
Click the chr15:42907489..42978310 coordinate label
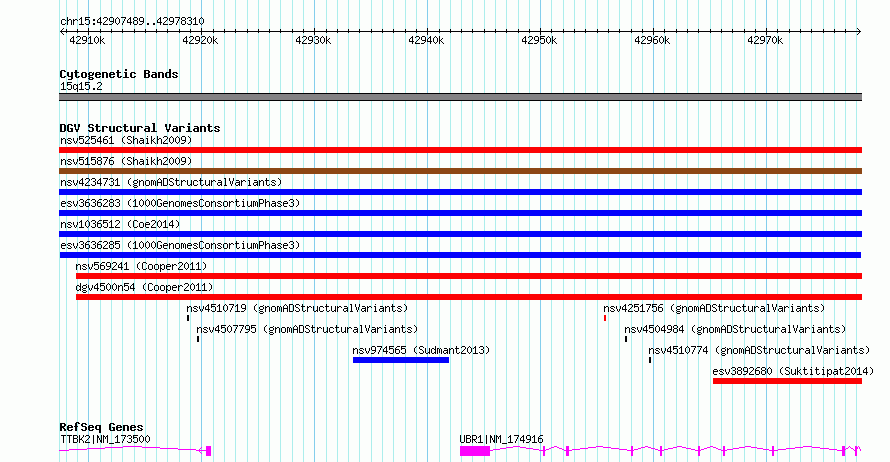tap(132, 22)
